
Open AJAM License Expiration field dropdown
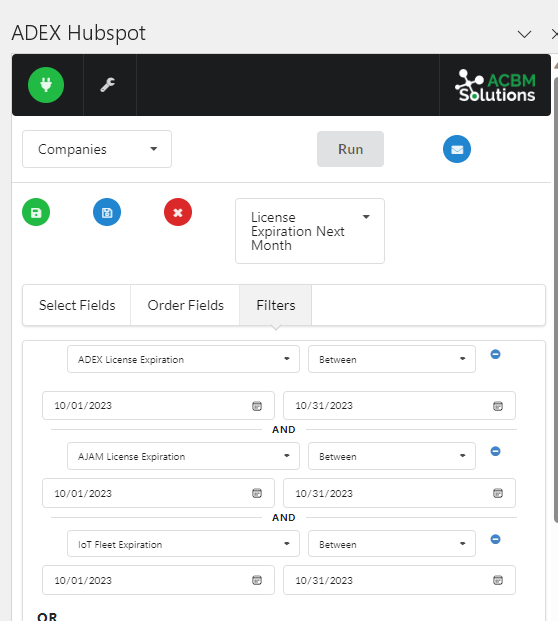tap(183, 456)
